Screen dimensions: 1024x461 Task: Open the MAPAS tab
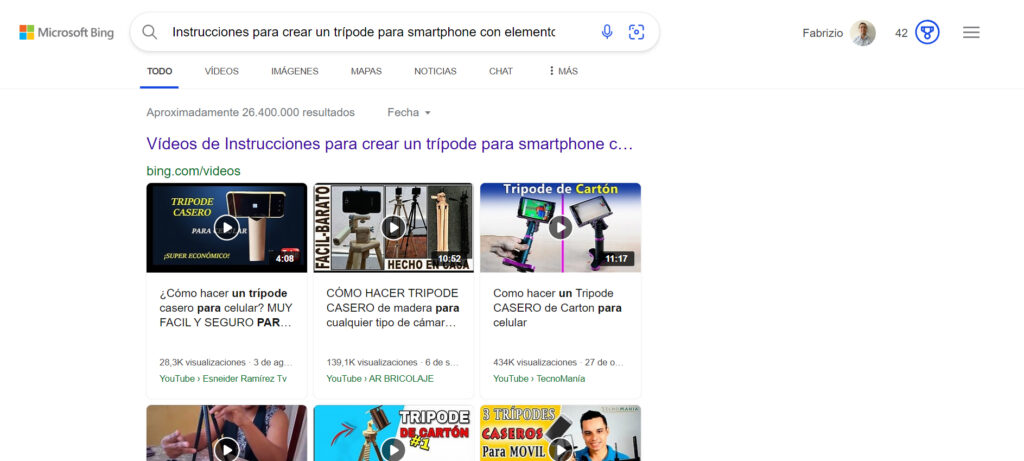[366, 71]
